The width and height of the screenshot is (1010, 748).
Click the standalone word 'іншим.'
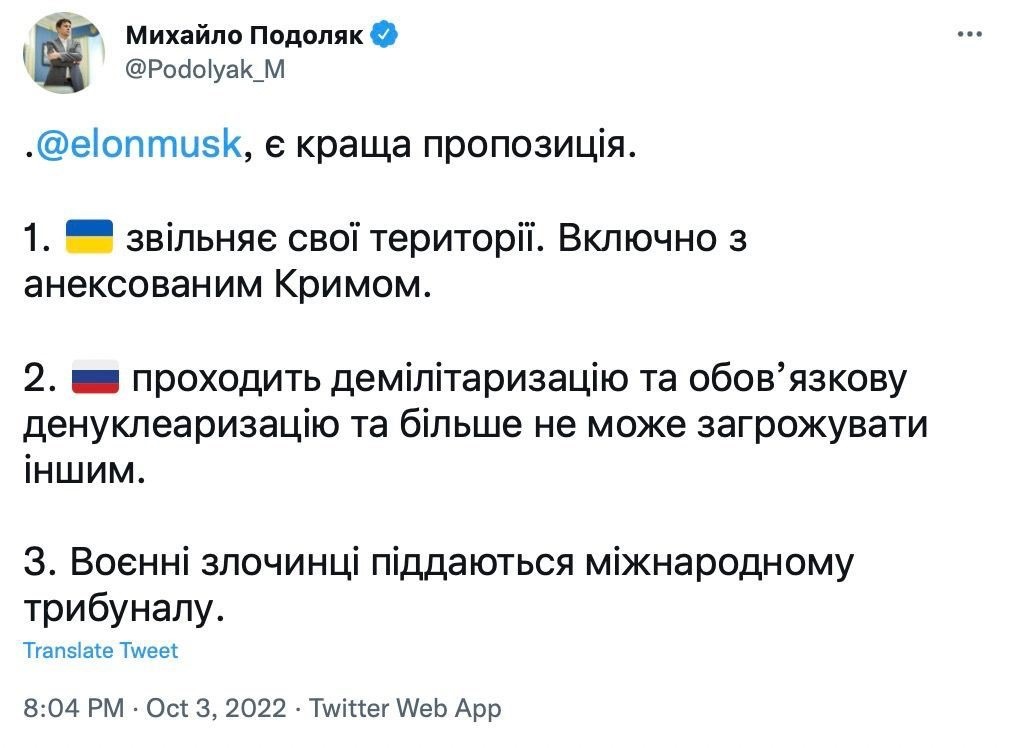point(84,470)
